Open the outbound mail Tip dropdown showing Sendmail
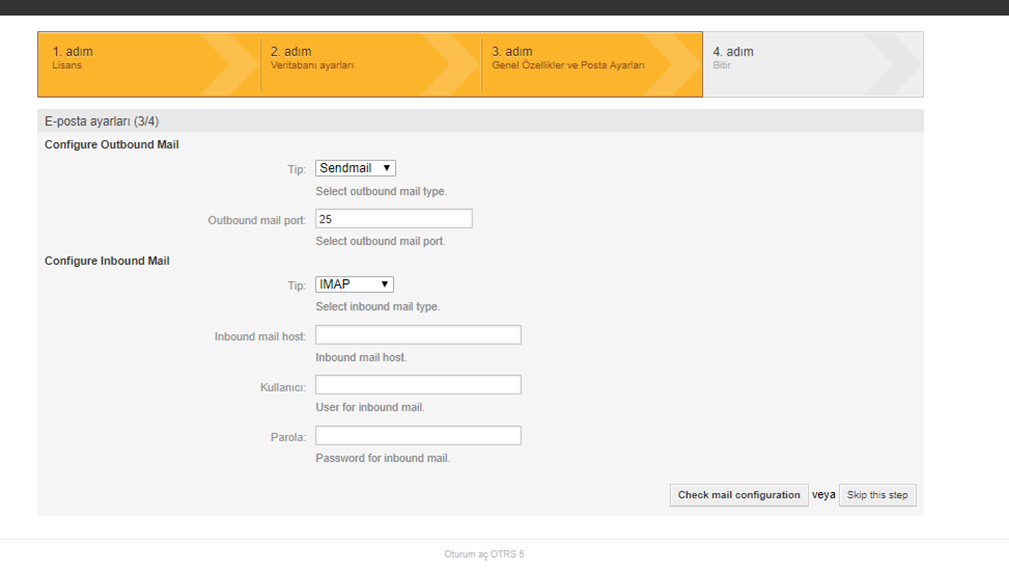Viewport: 1009px width, 571px height. pos(355,168)
